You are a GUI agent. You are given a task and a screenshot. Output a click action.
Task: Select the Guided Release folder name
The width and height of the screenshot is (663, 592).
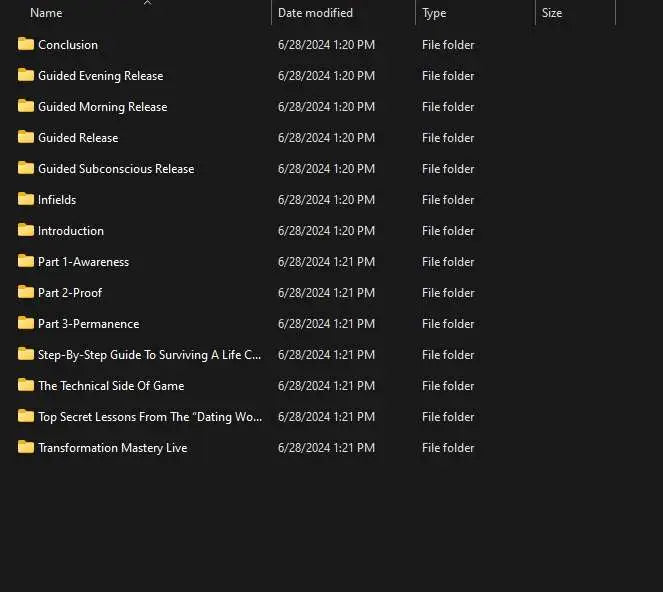coord(78,138)
